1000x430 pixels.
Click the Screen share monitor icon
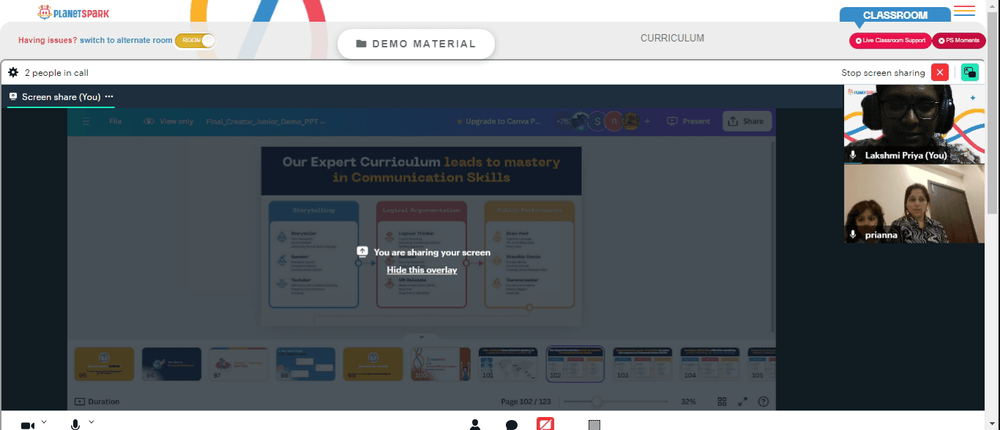[13, 96]
